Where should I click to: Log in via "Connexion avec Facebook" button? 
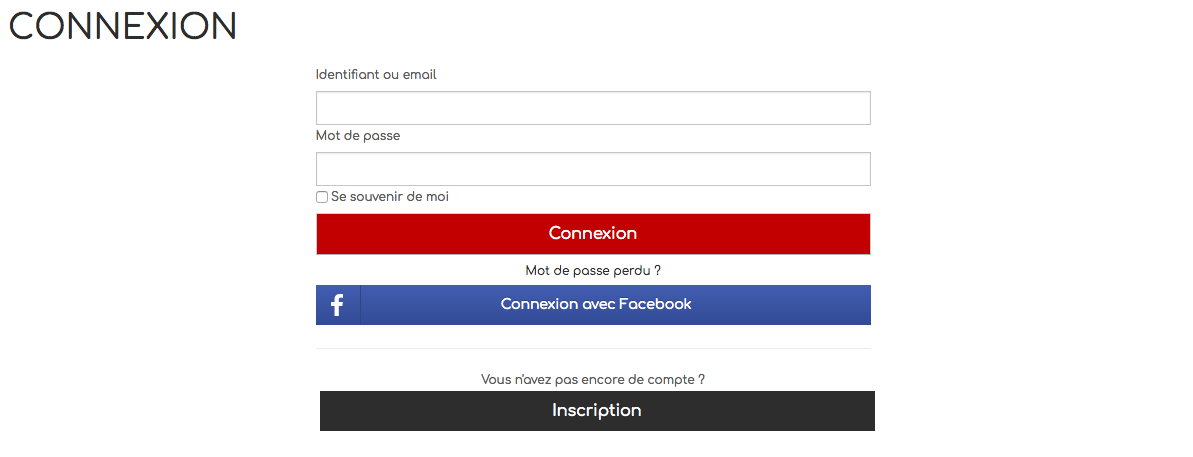pos(593,305)
